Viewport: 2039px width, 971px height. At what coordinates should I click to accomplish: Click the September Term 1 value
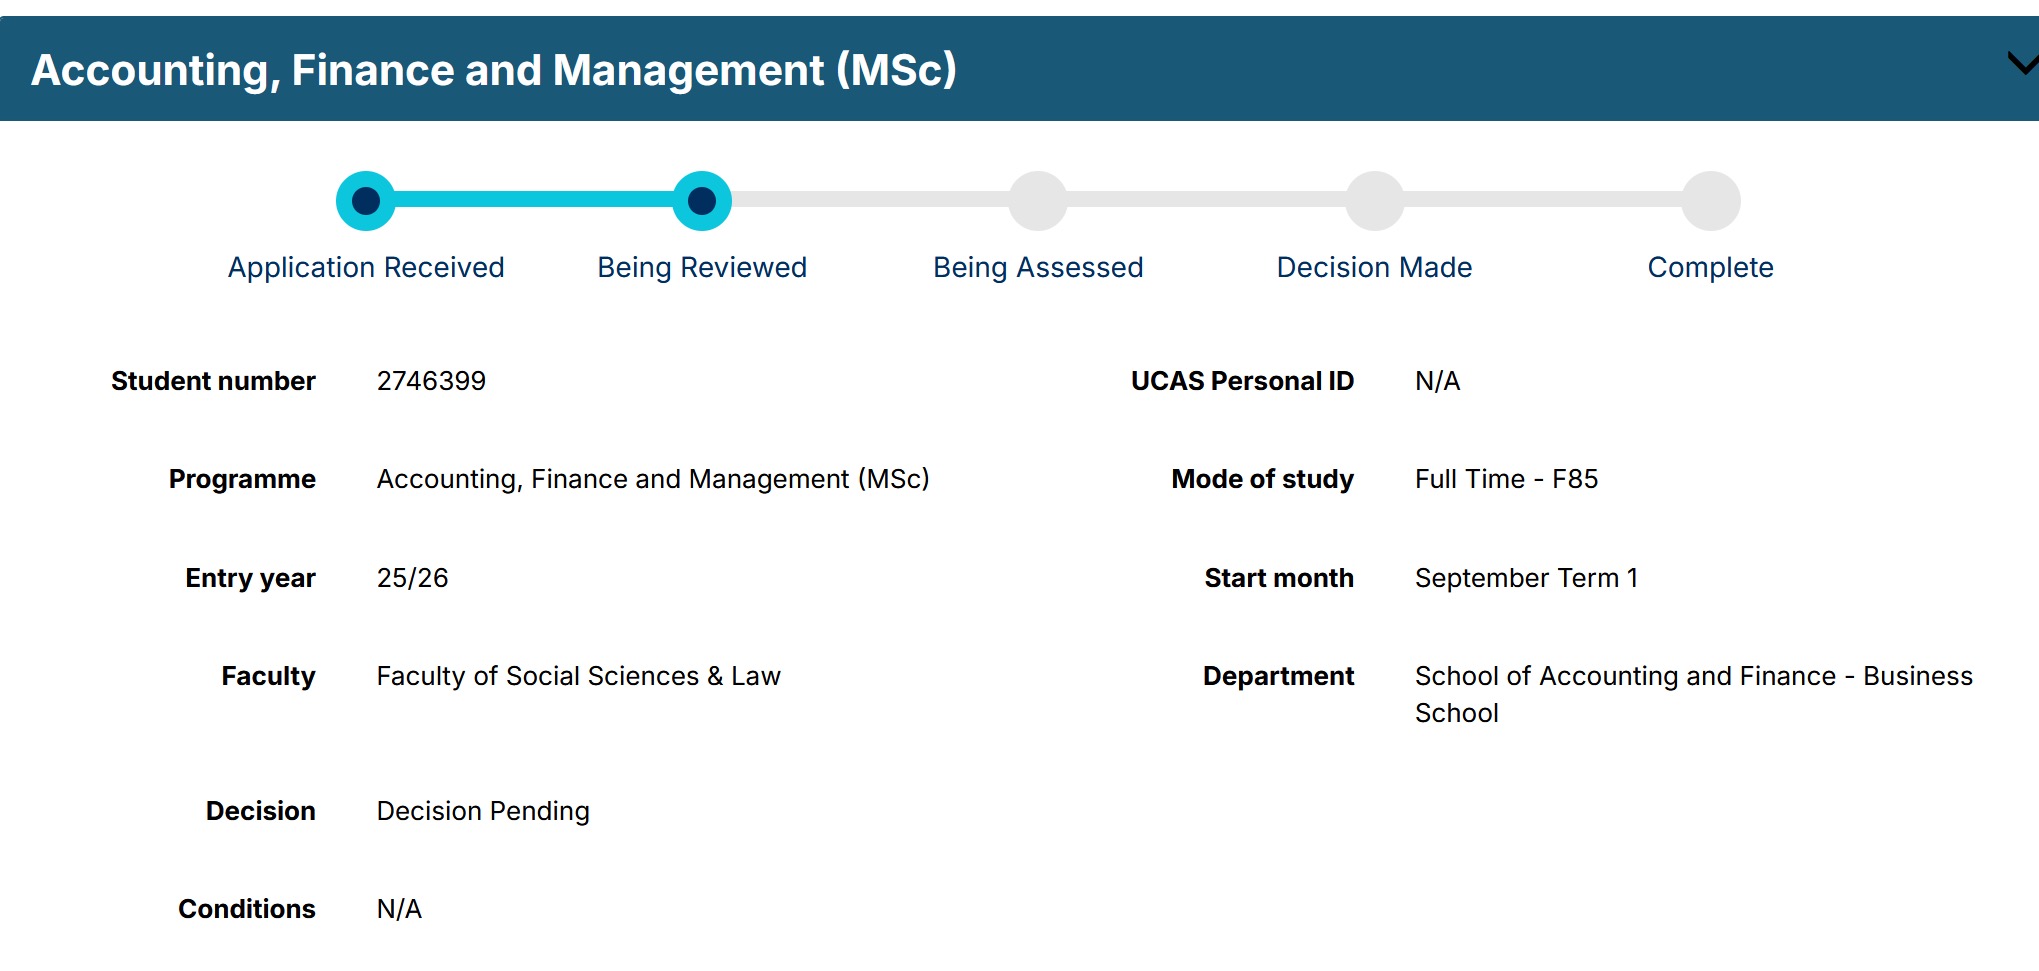1526,578
